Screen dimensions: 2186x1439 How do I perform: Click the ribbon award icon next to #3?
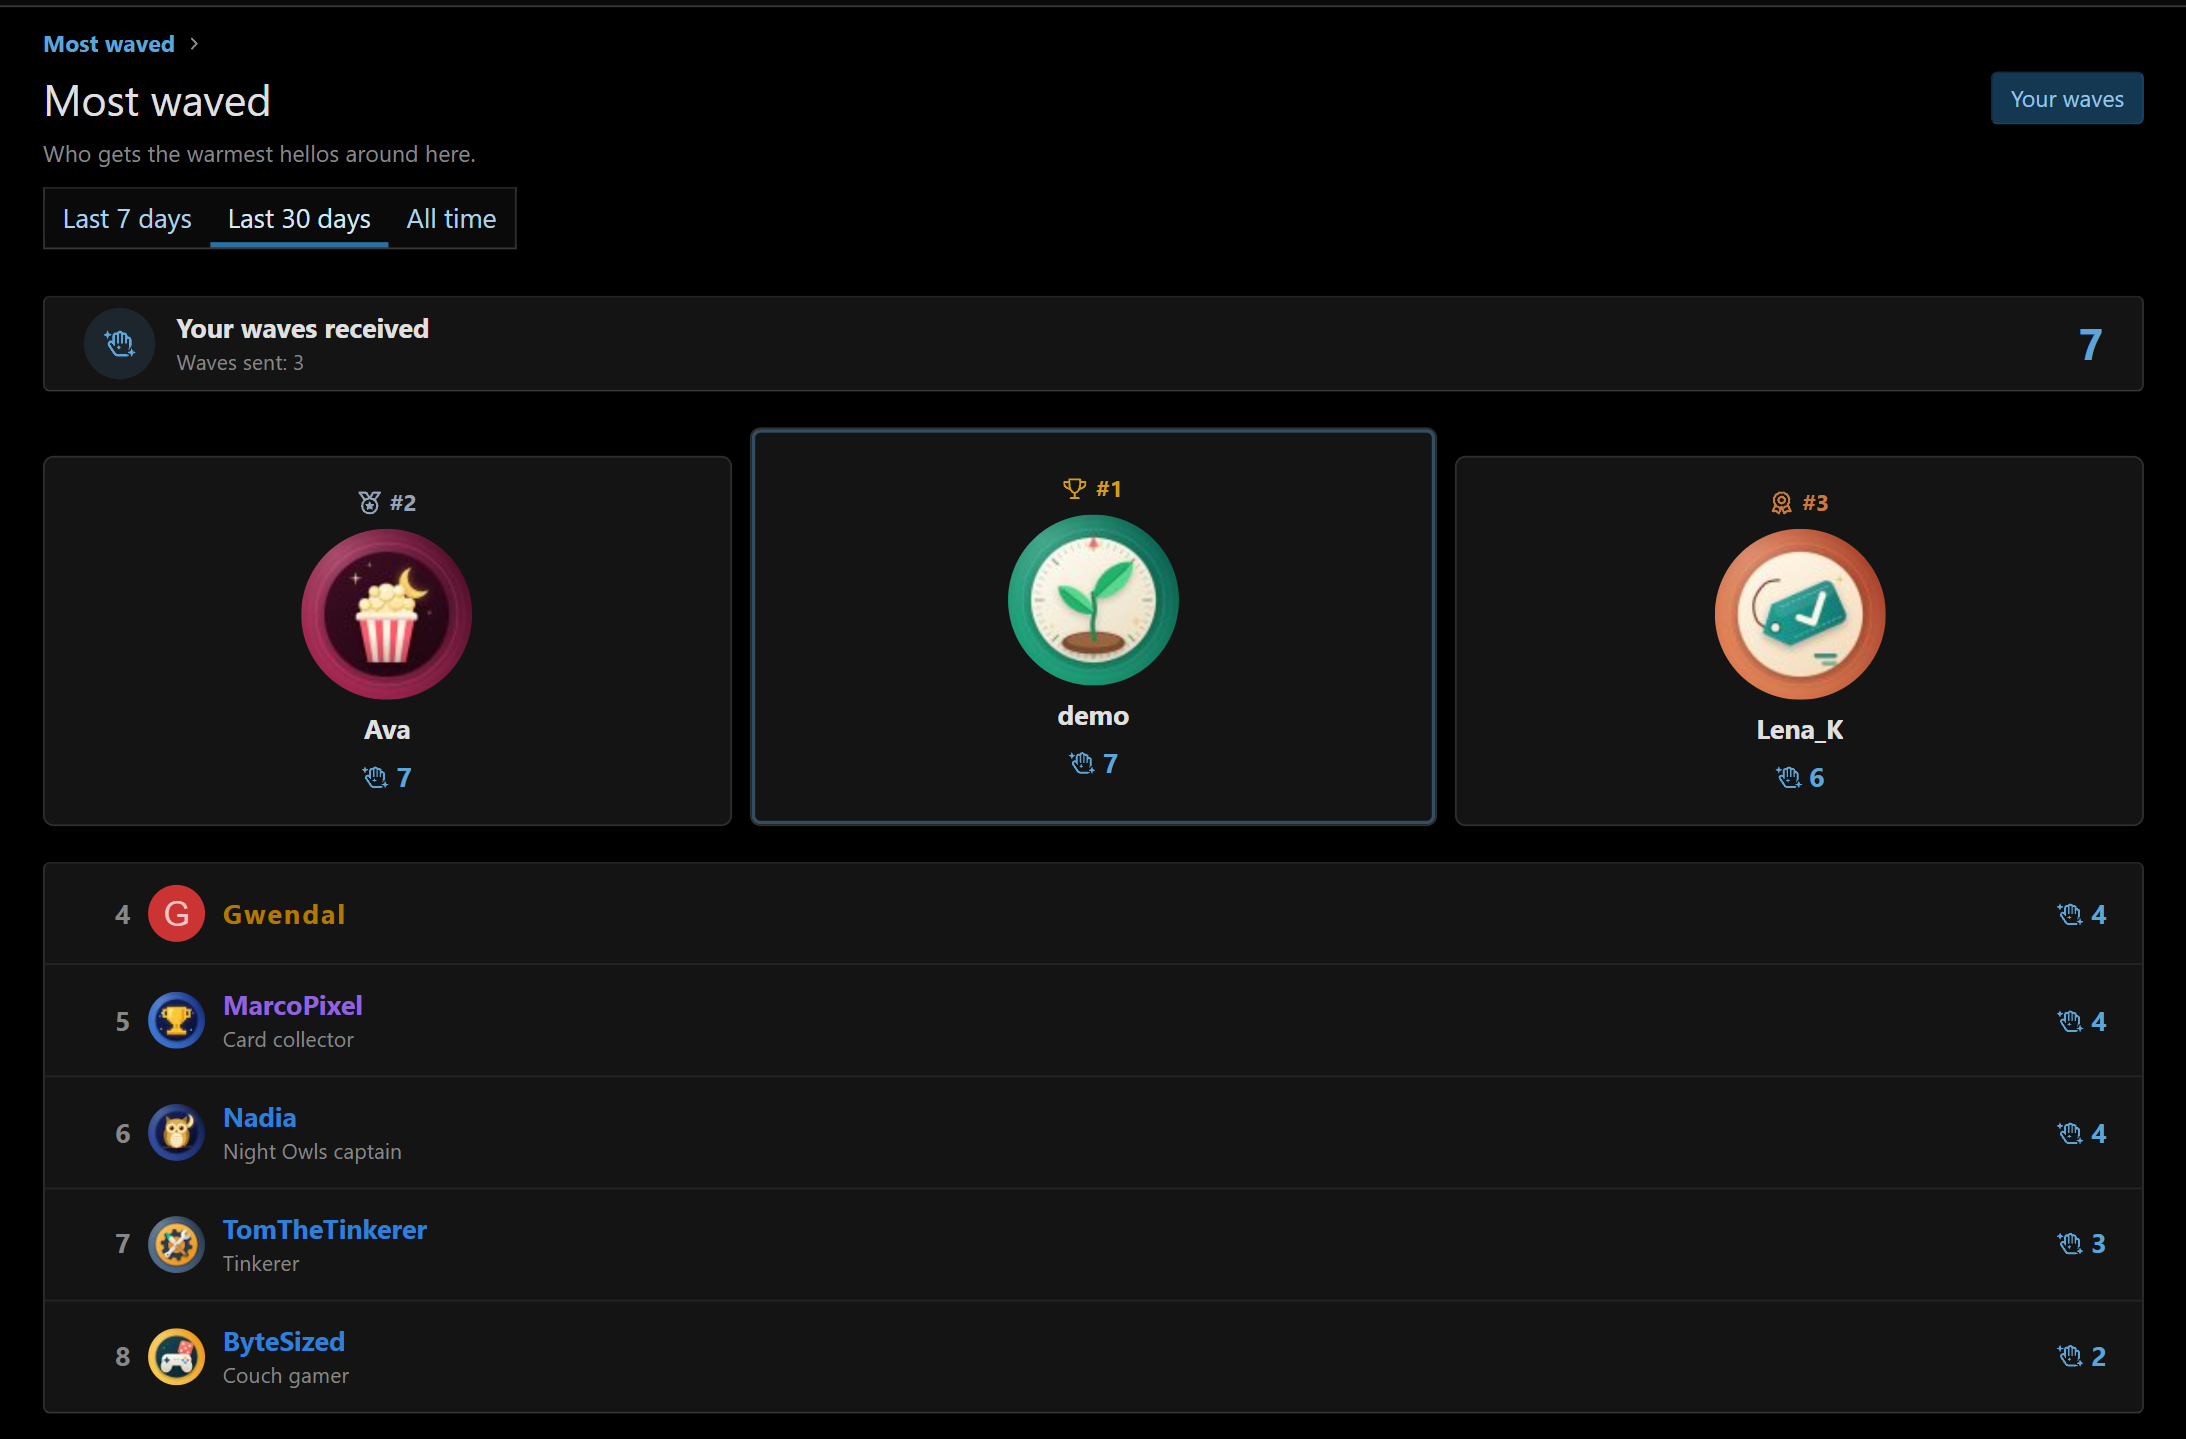(x=1781, y=503)
